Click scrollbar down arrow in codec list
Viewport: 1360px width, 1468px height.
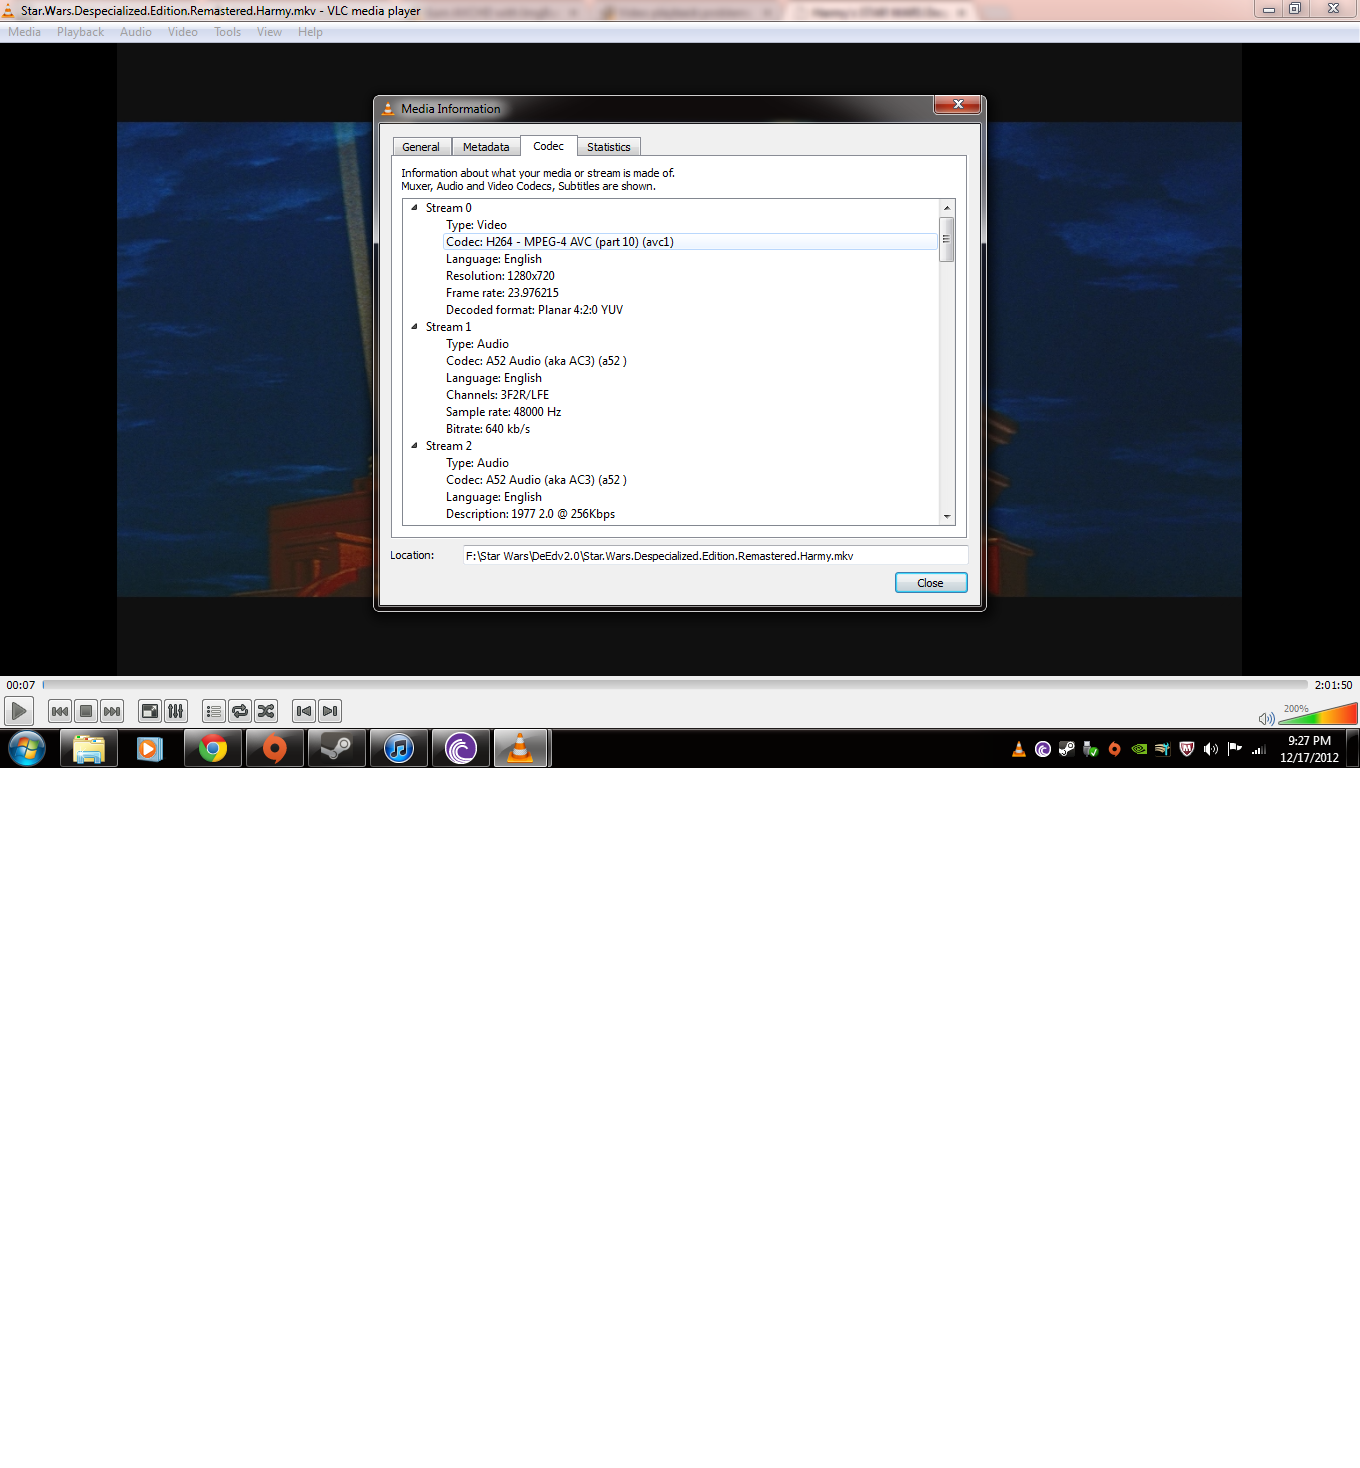[947, 516]
